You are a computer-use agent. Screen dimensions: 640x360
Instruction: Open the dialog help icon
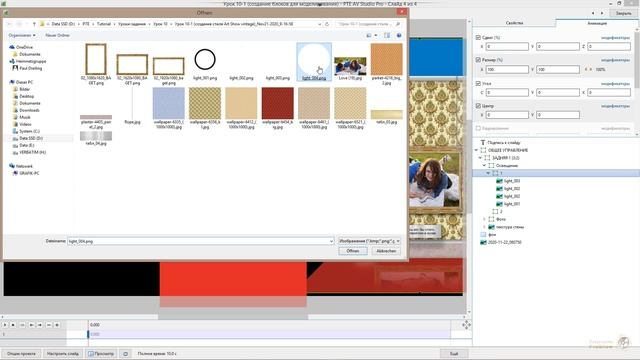399,36
